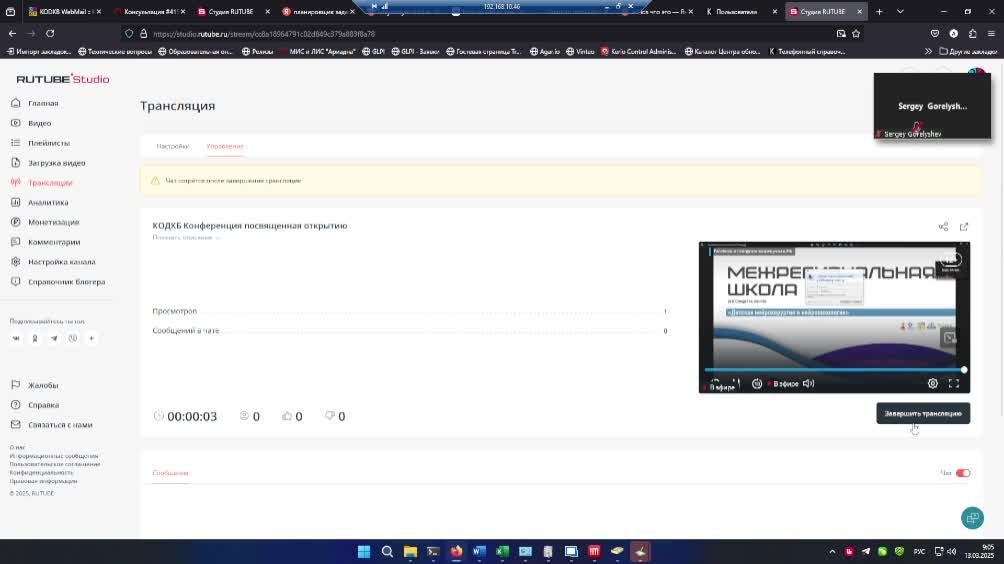Screen dimensions: 1004x564
Task: Open the browser extensions icon
Action: tap(973, 33)
